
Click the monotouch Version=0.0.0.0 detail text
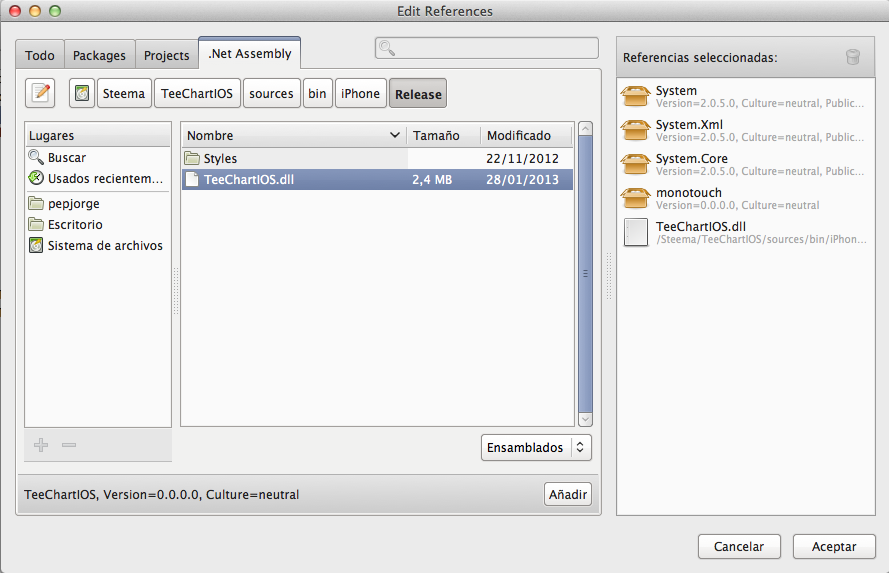737,205
